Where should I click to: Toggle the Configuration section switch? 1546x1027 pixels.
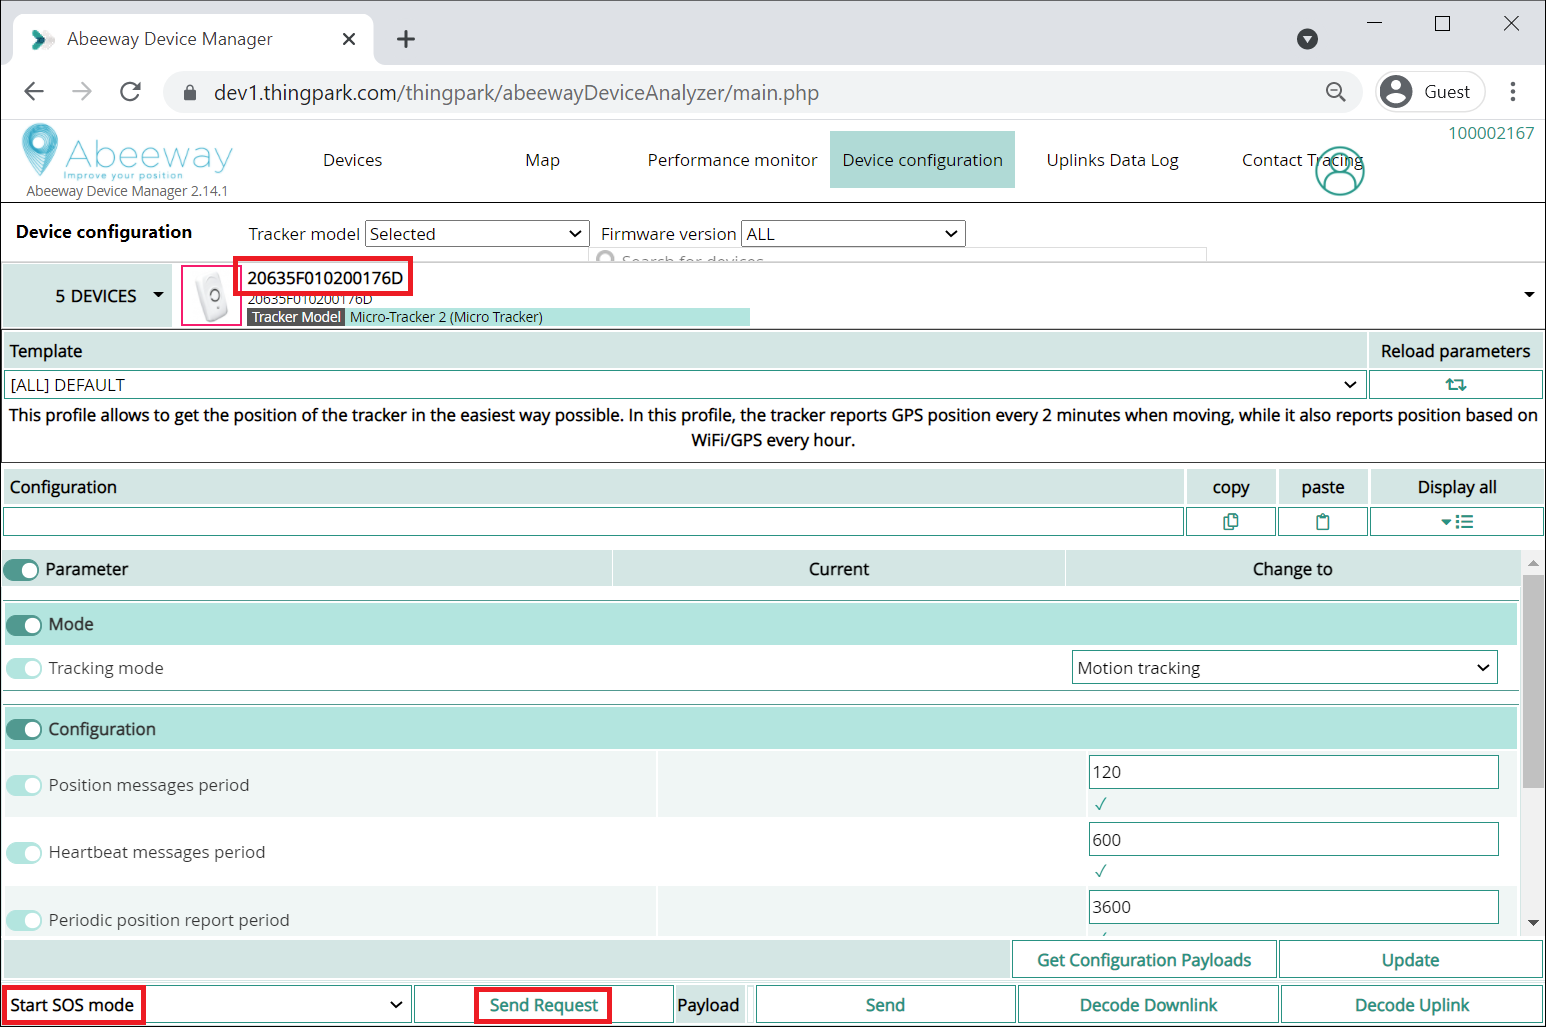(25, 729)
